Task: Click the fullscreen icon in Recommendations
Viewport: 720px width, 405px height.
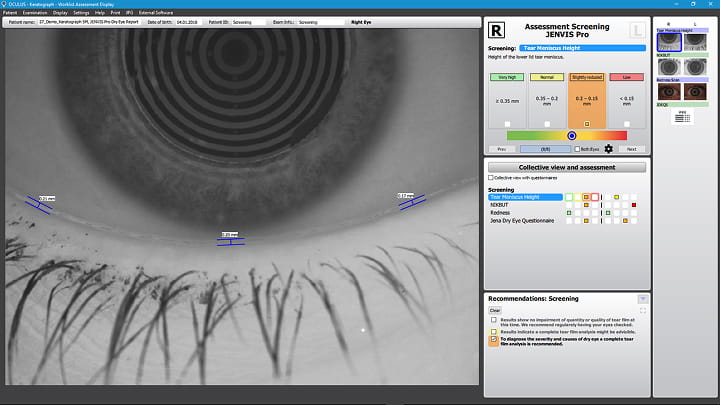Action: pos(642,311)
